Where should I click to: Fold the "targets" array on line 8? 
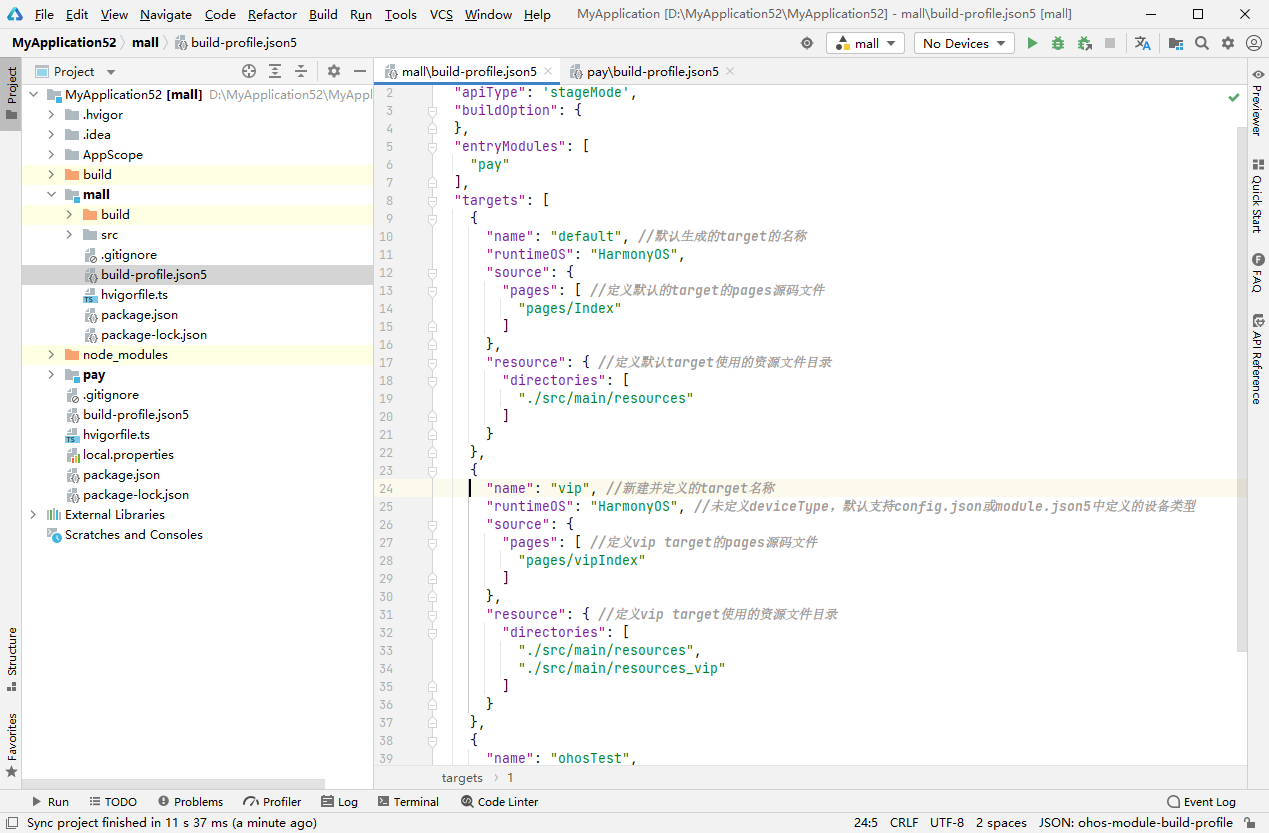click(433, 200)
